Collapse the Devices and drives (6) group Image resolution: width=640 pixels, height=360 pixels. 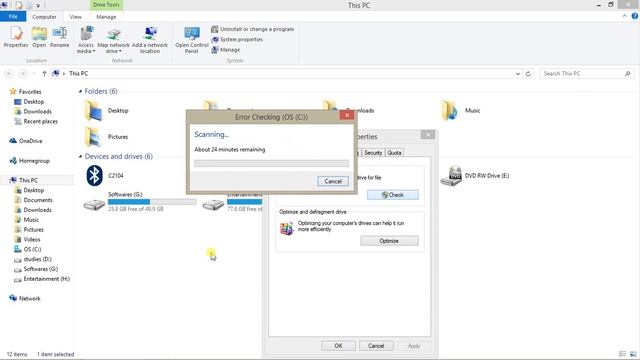pyautogui.click(x=80, y=156)
